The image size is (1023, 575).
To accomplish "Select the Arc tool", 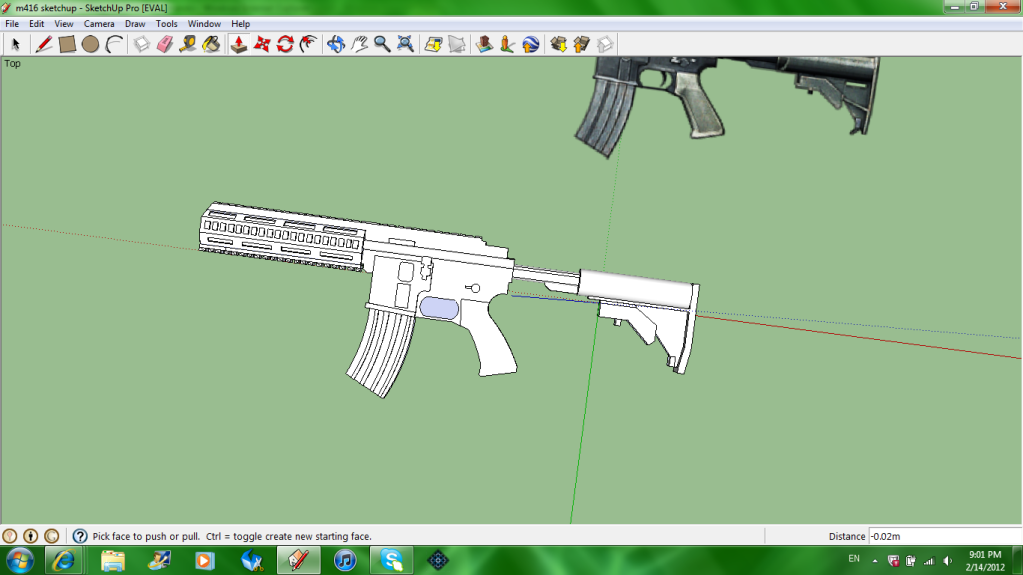I will click(x=114, y=44).
